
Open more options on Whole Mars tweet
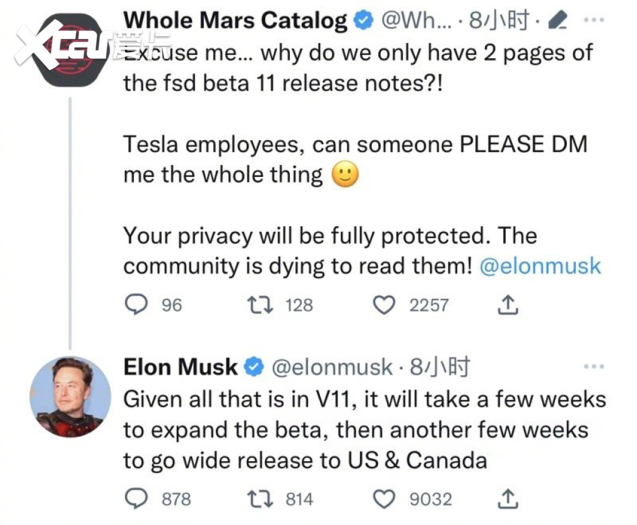click(x=594, y=20)
